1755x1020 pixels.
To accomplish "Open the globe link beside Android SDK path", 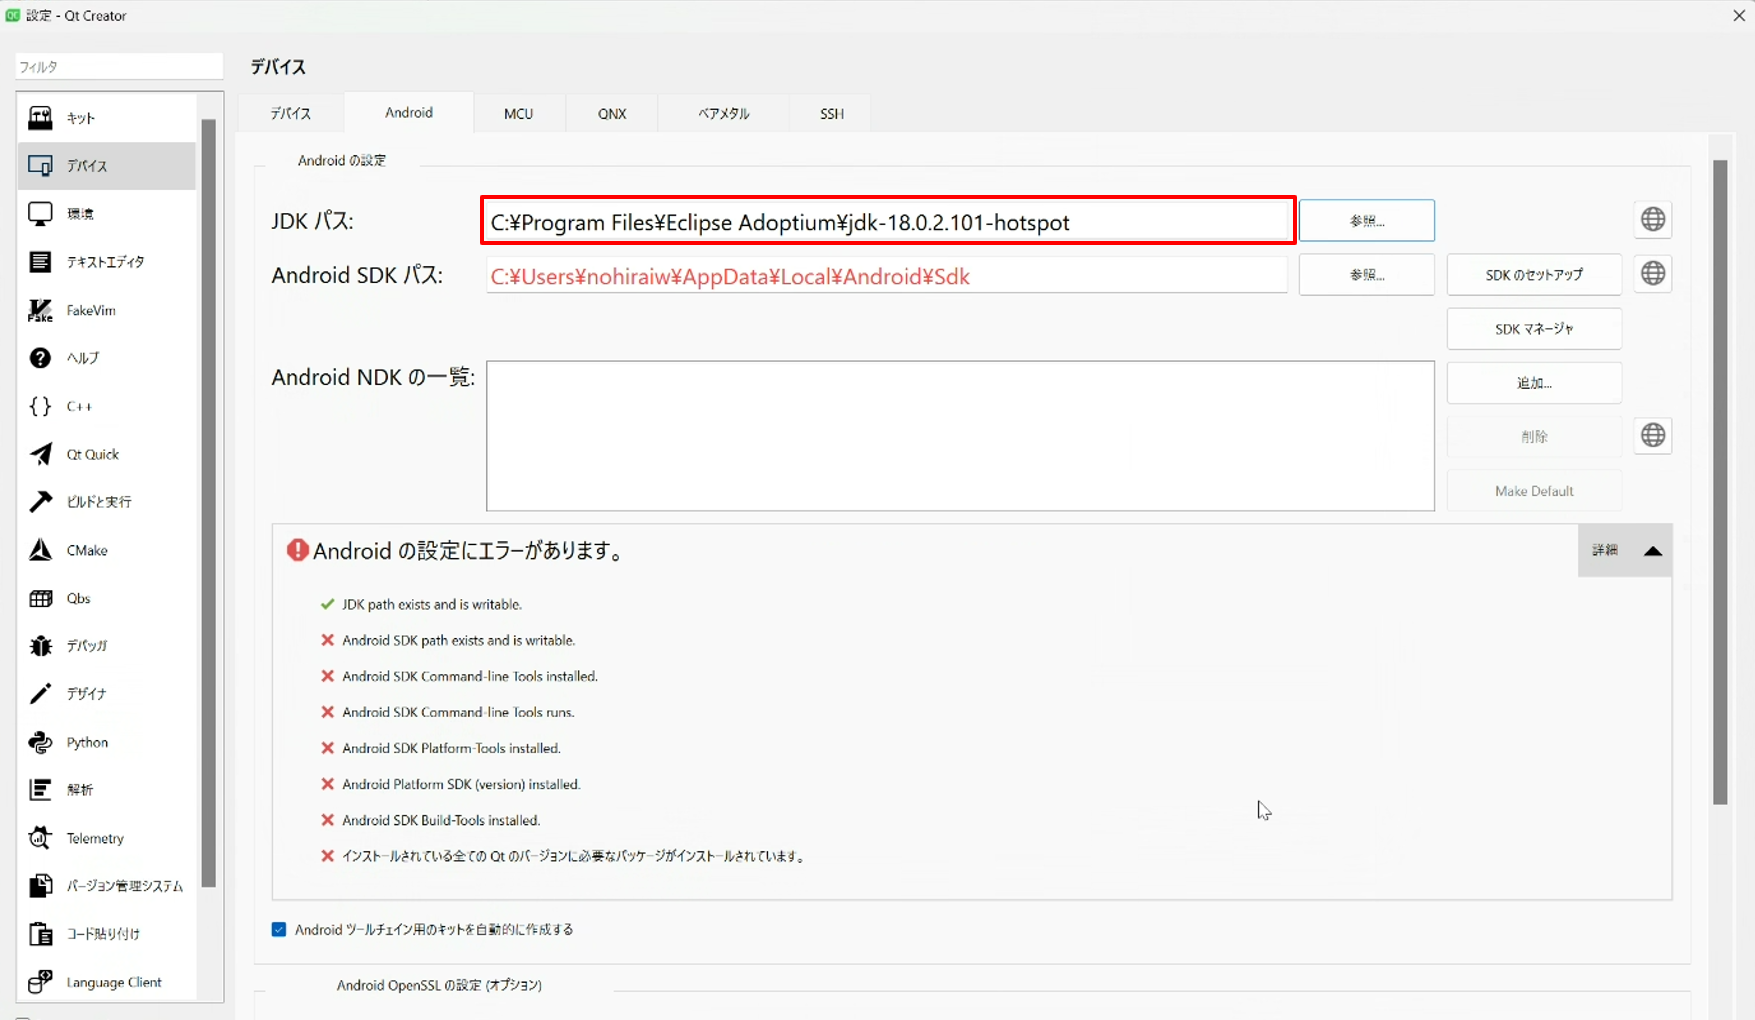I will pyautogui.click(x=1653, y=274).
